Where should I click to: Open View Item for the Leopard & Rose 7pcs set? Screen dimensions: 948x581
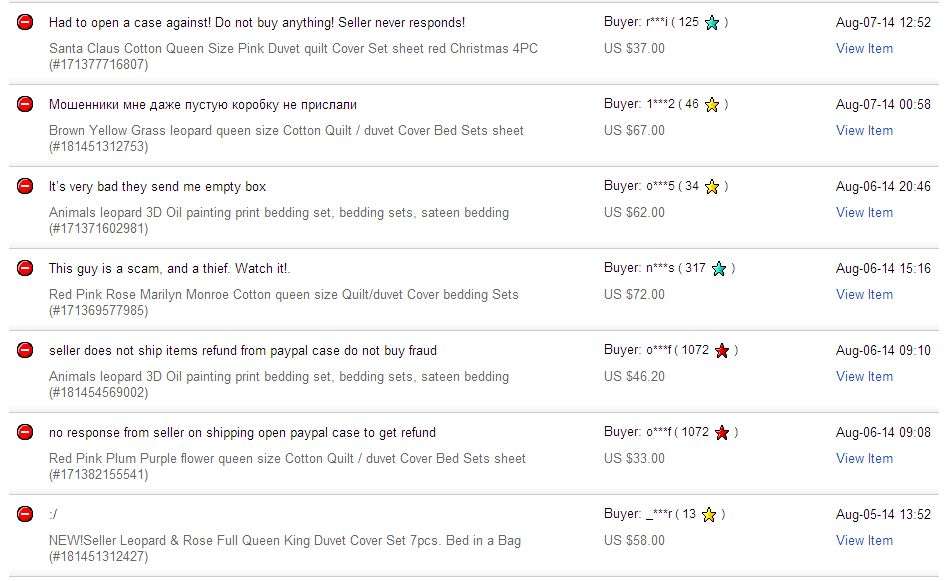864,540
